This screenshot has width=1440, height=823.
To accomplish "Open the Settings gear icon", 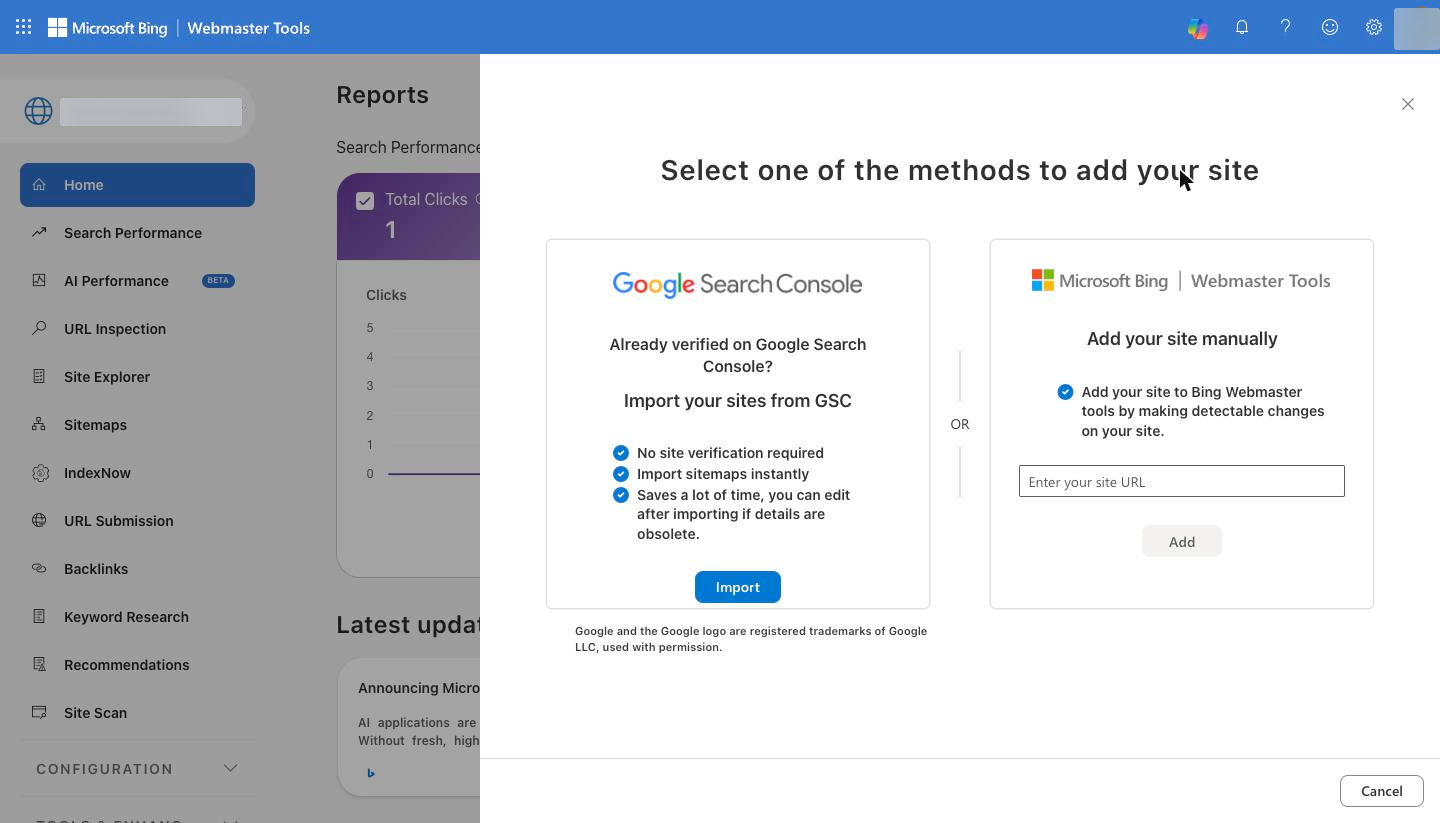I will [x=1374, y=28].
